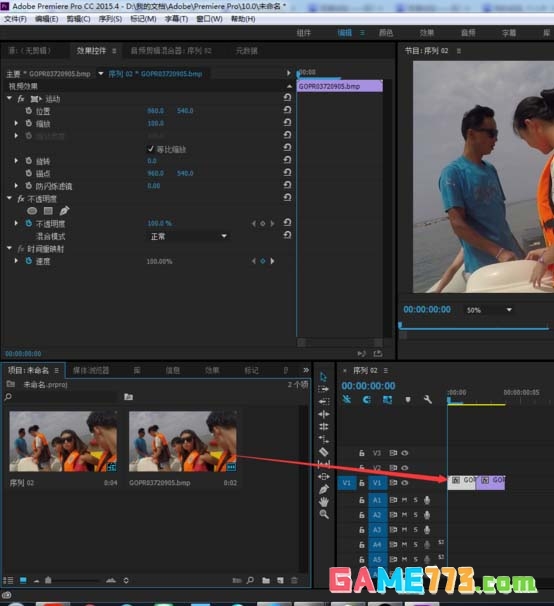
Task: Select the Hand tool
Action: 324,502
